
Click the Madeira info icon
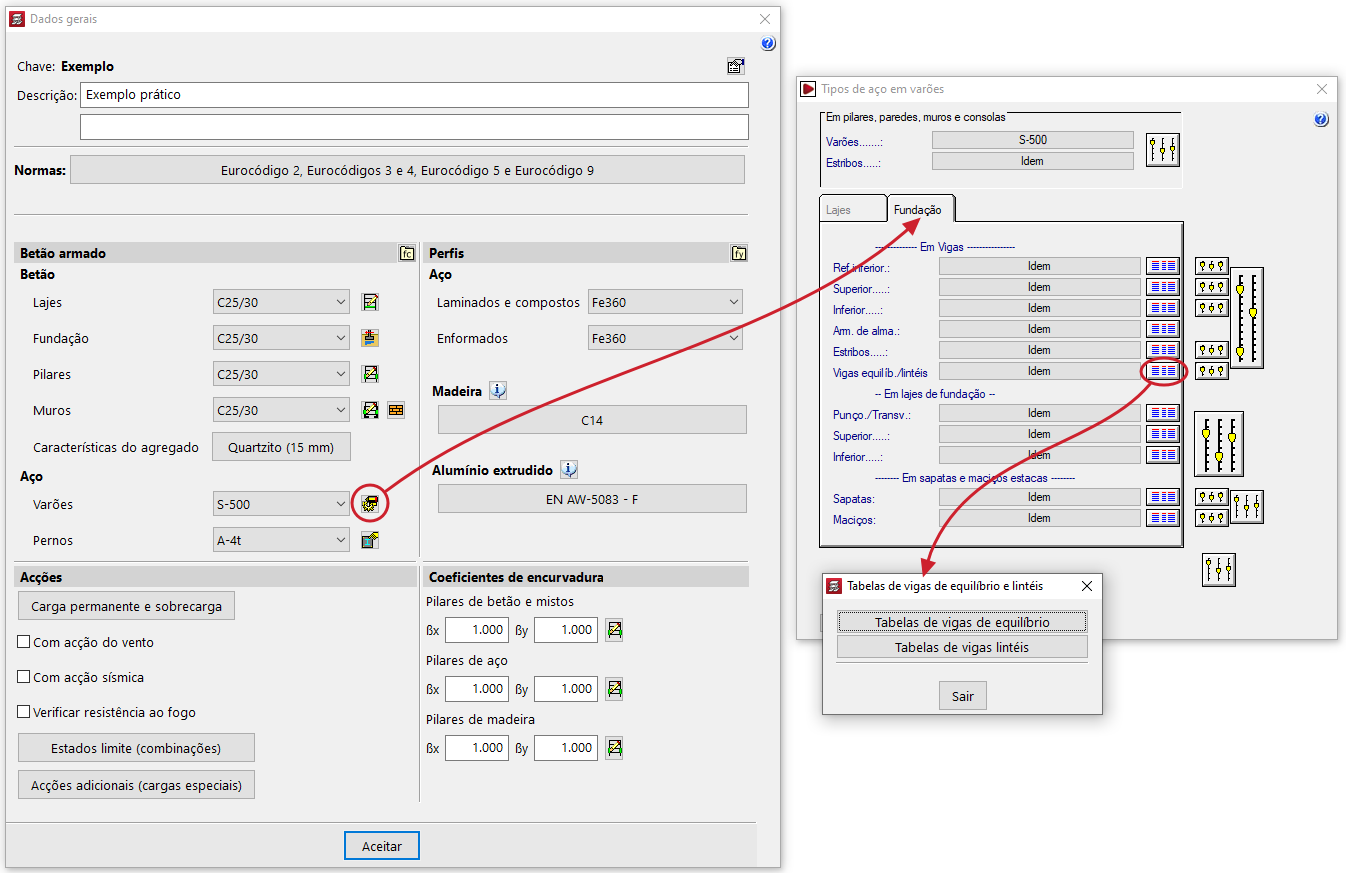tap(498, 391)
